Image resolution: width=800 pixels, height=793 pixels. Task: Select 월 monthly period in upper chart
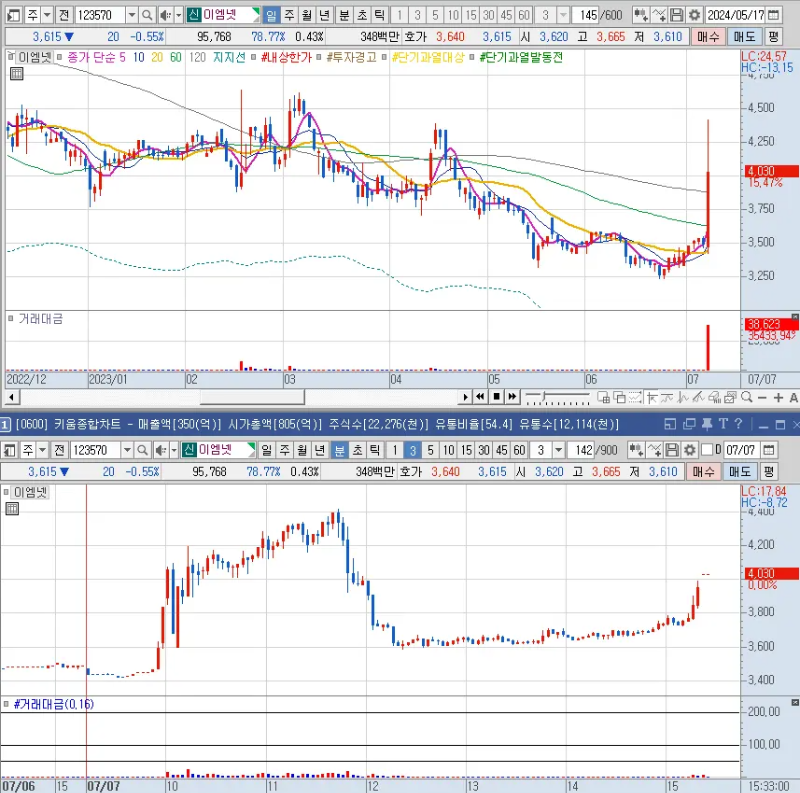(x=307, y=15)
